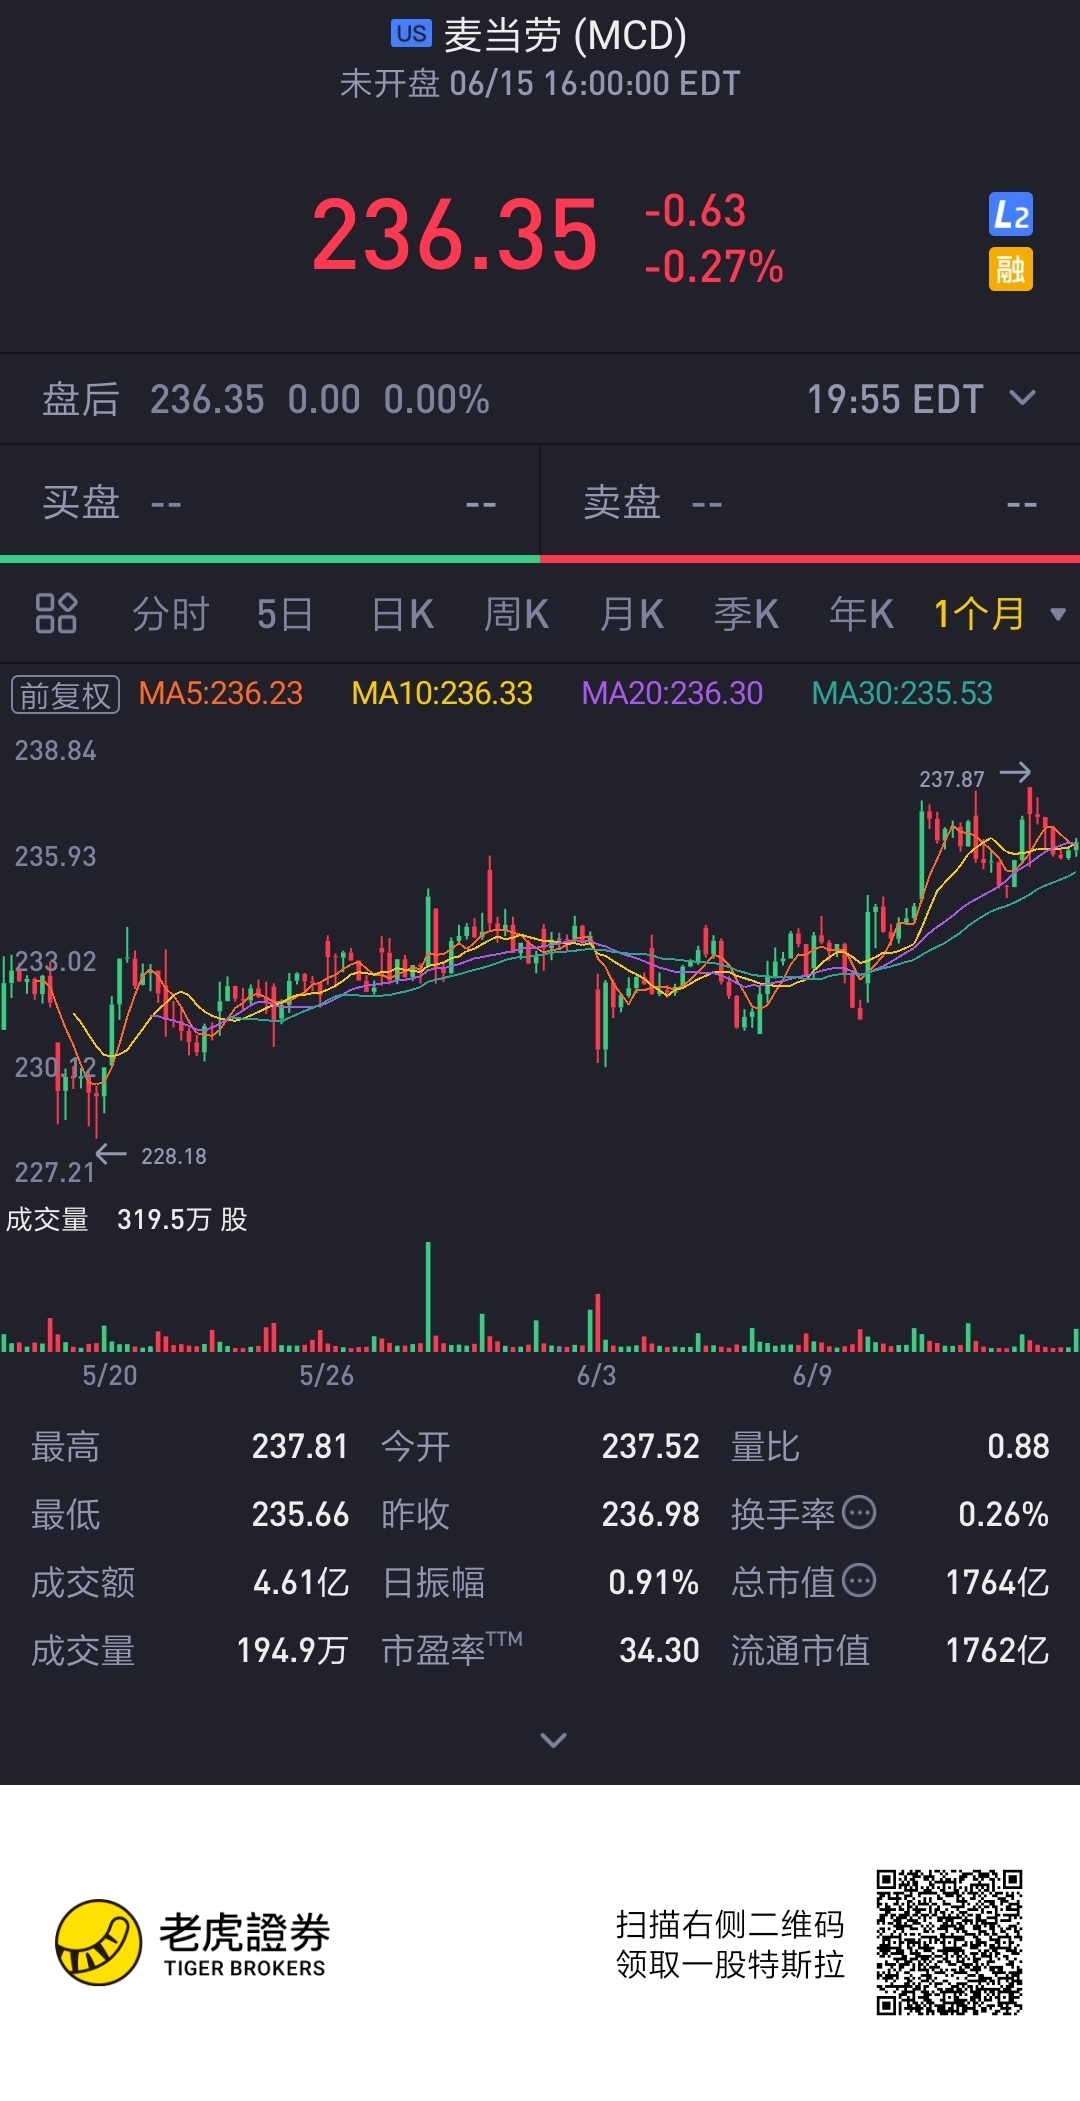This screenshot has height=2101, width=1080.
Task: Tap info icon next to 换手率
Action: pos(859,1513)
